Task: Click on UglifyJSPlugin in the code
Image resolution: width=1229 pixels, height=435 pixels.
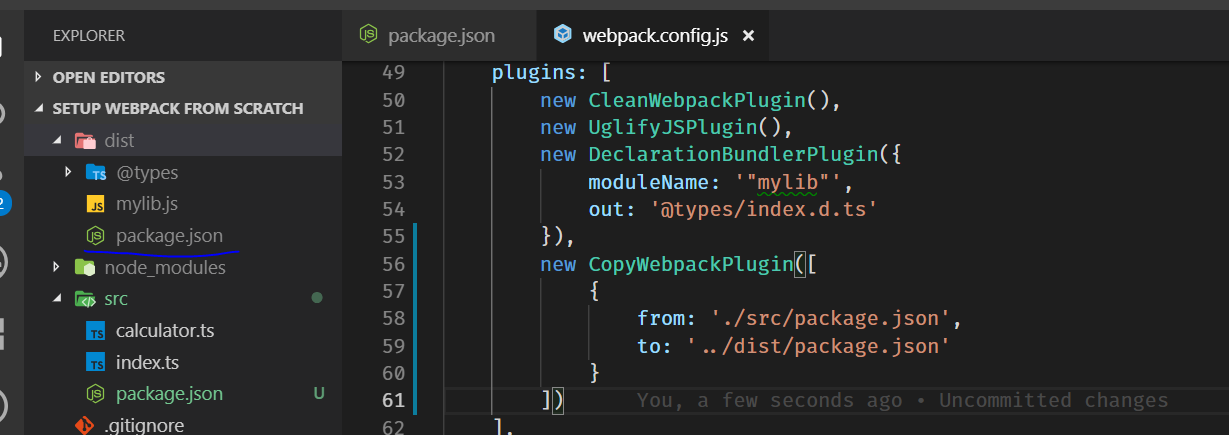Action: click(x=672, y=127)
